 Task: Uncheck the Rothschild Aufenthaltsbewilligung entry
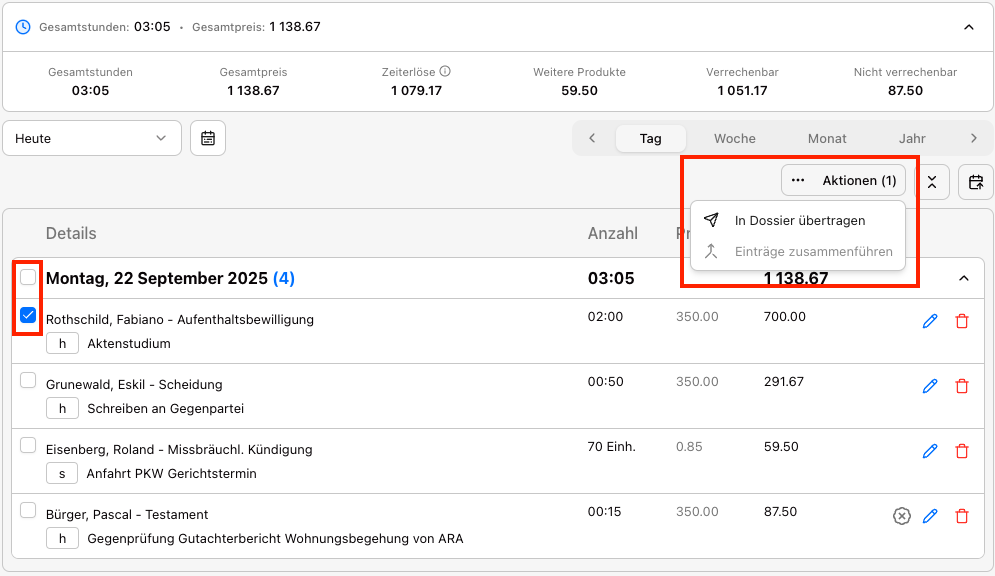(x=28, y=315)
